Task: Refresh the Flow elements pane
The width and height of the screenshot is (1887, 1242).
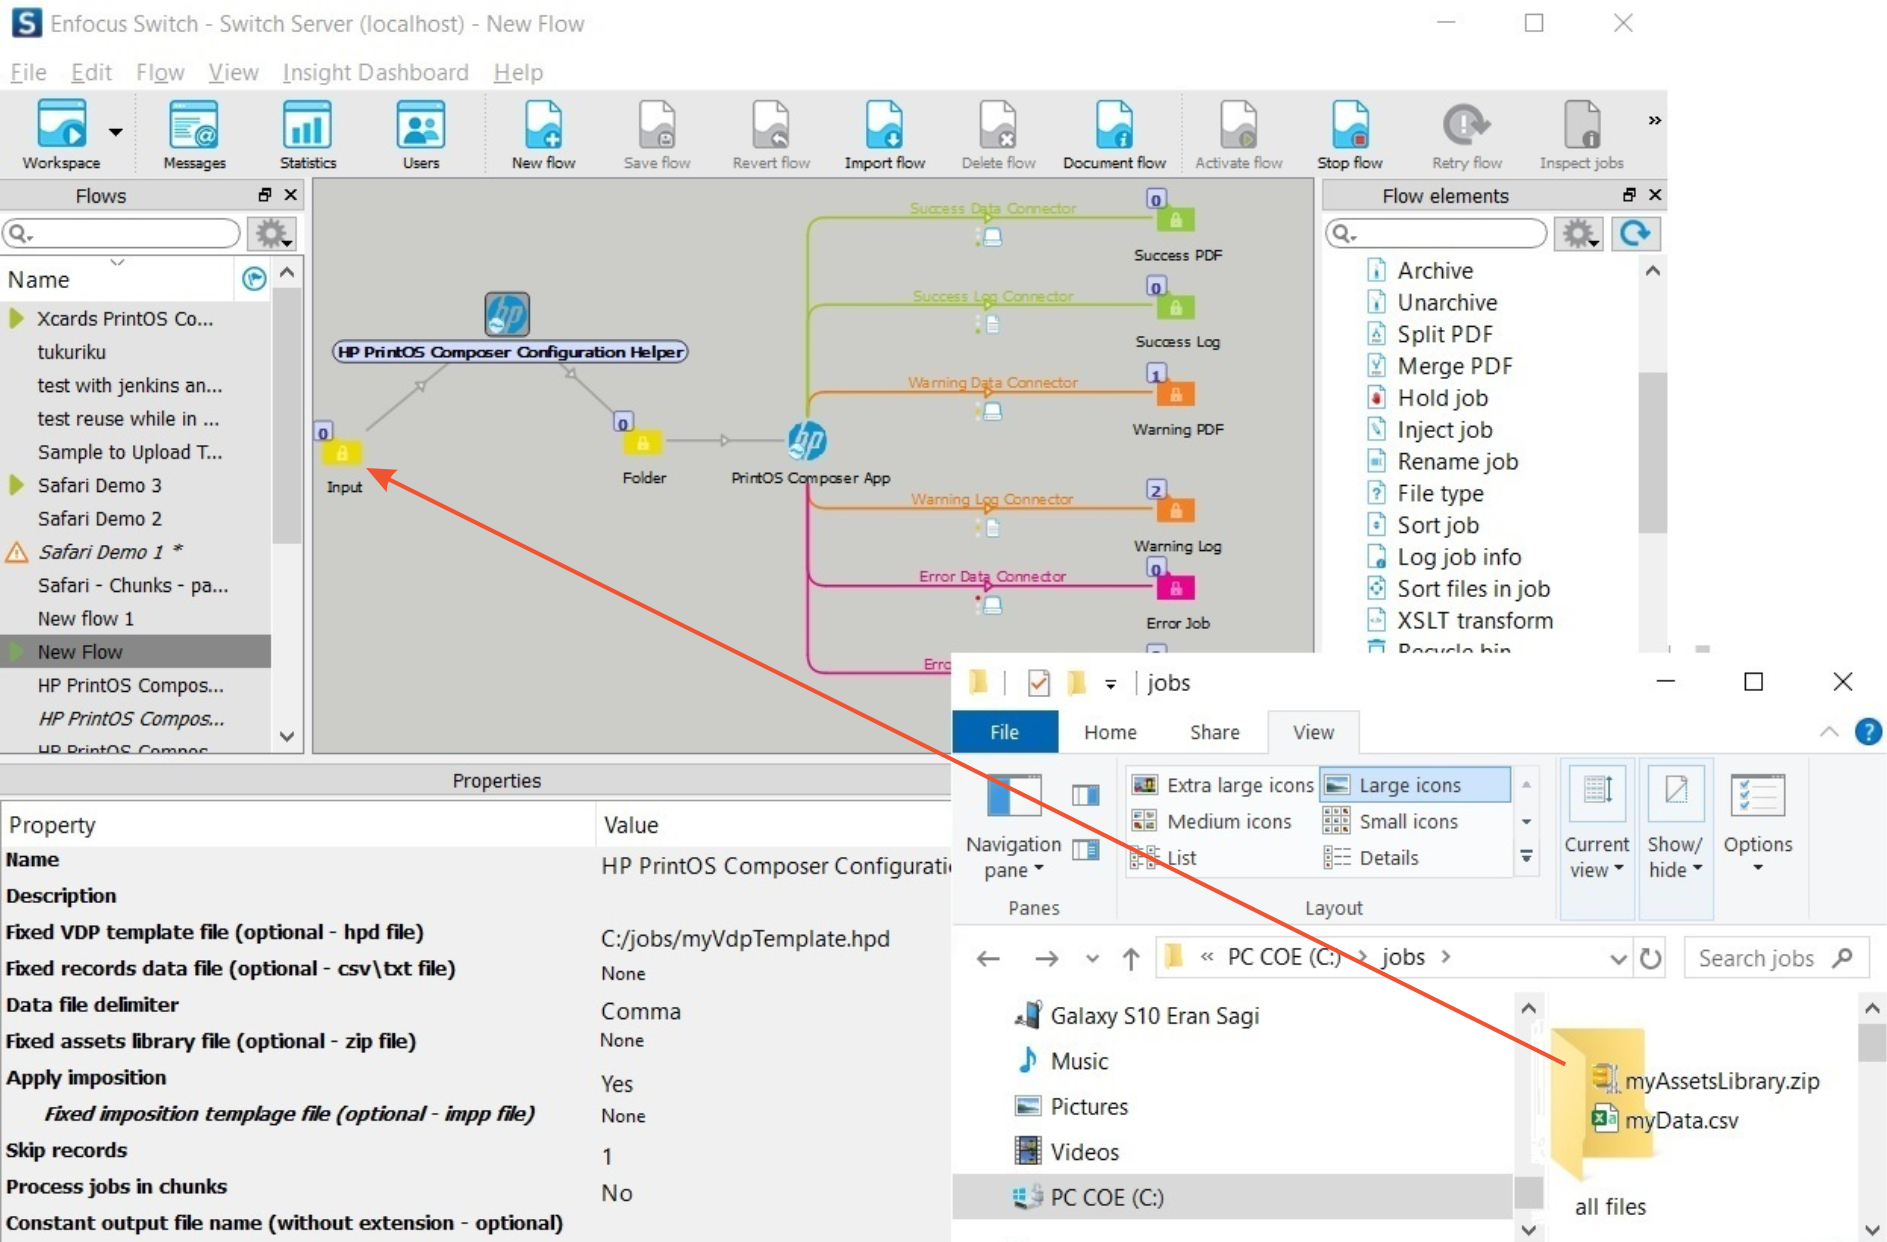Action: tap(1635, 233)
